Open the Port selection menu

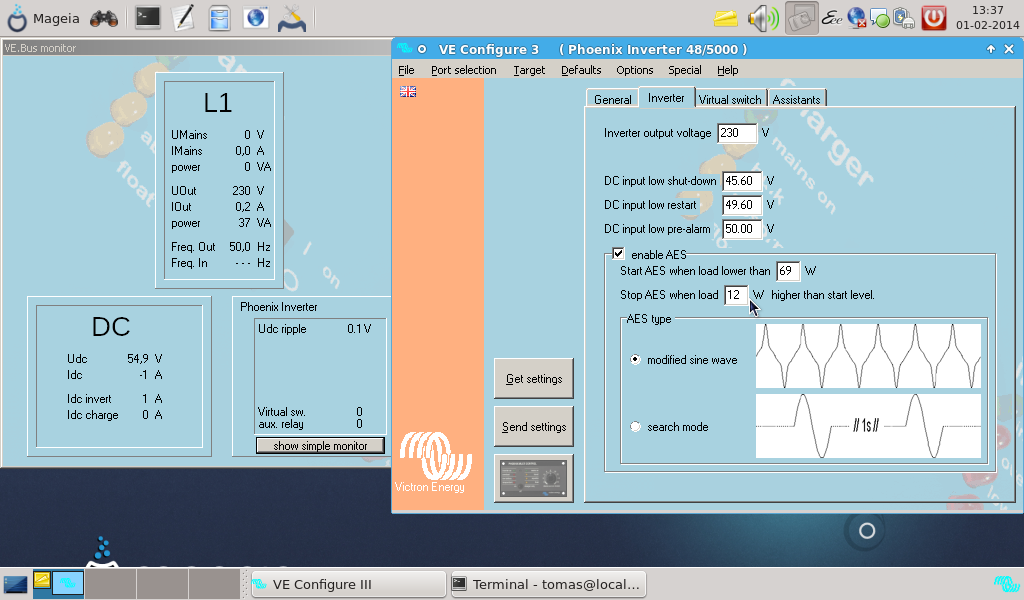[x=463, y=70]
